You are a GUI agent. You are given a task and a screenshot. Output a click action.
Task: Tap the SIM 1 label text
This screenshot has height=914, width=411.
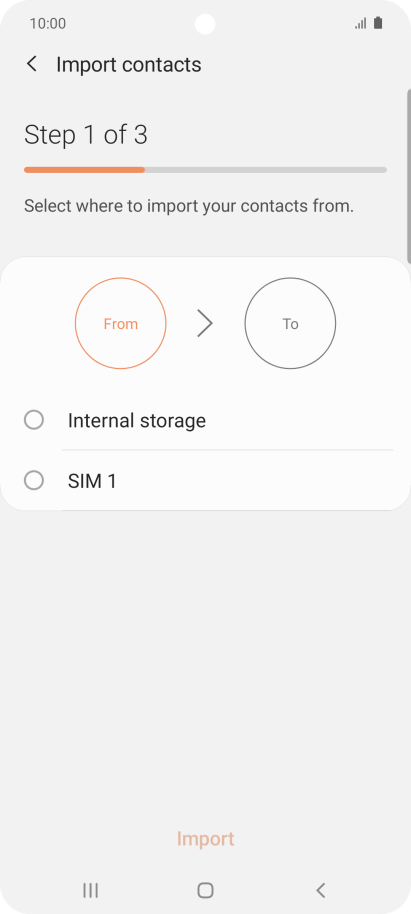92,481
